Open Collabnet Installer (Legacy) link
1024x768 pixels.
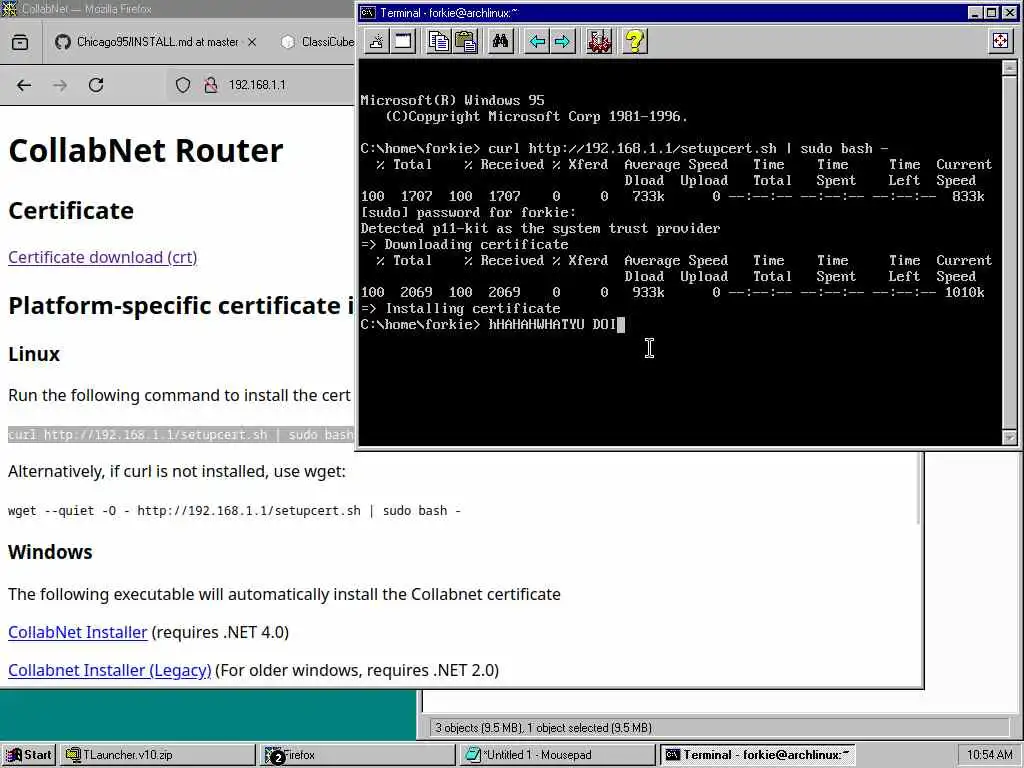click(x=110, y=670)
